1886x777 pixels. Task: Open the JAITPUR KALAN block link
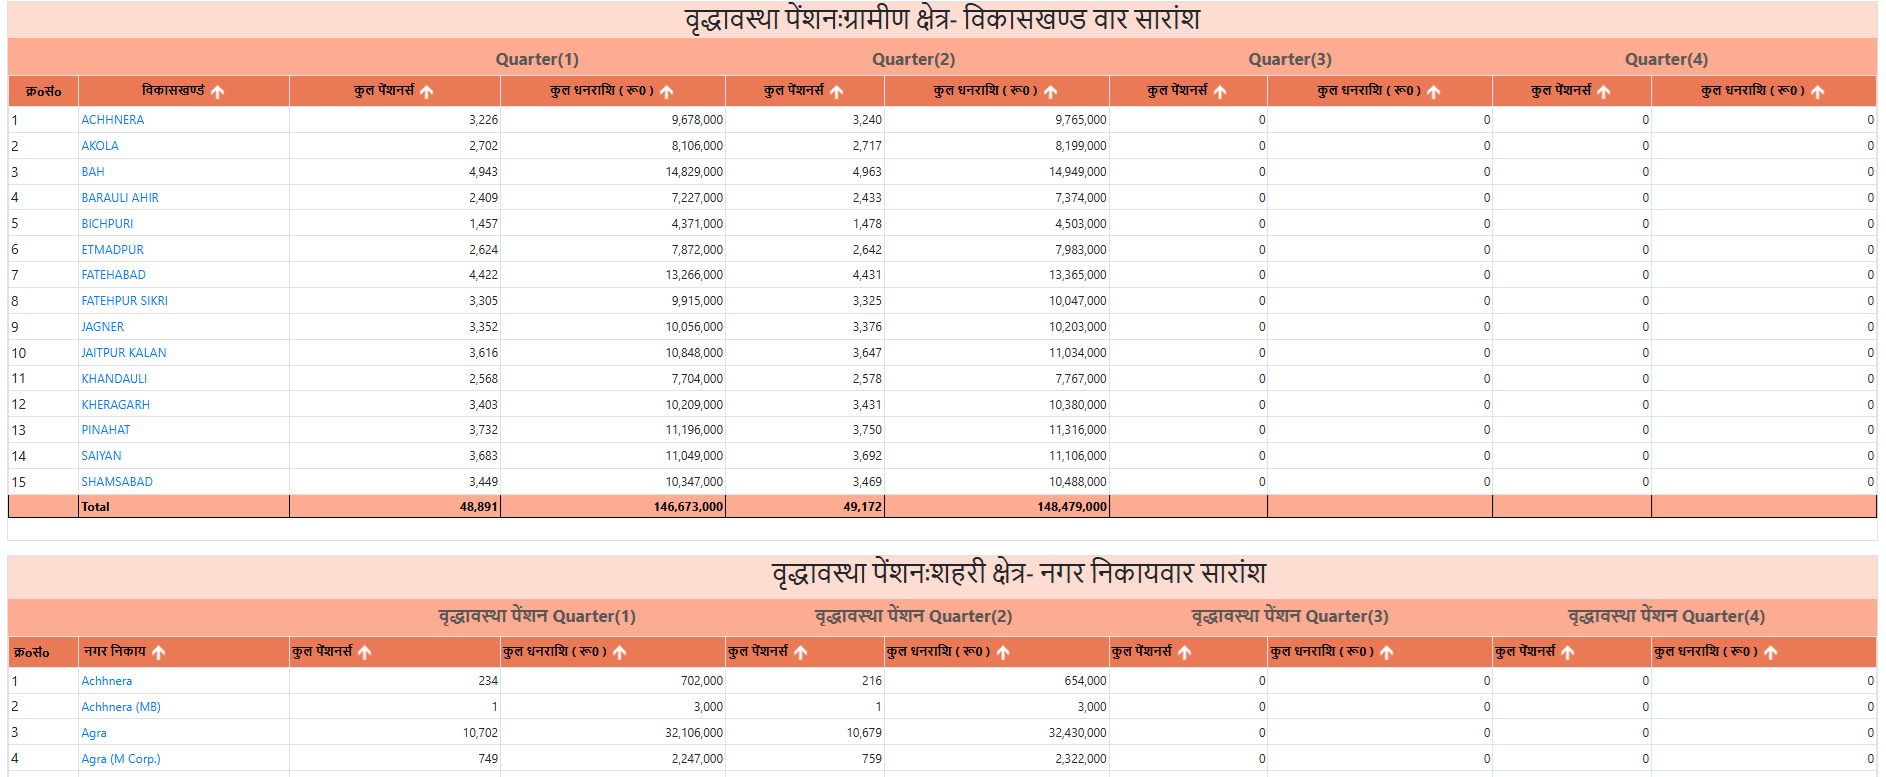coord(124,353)
